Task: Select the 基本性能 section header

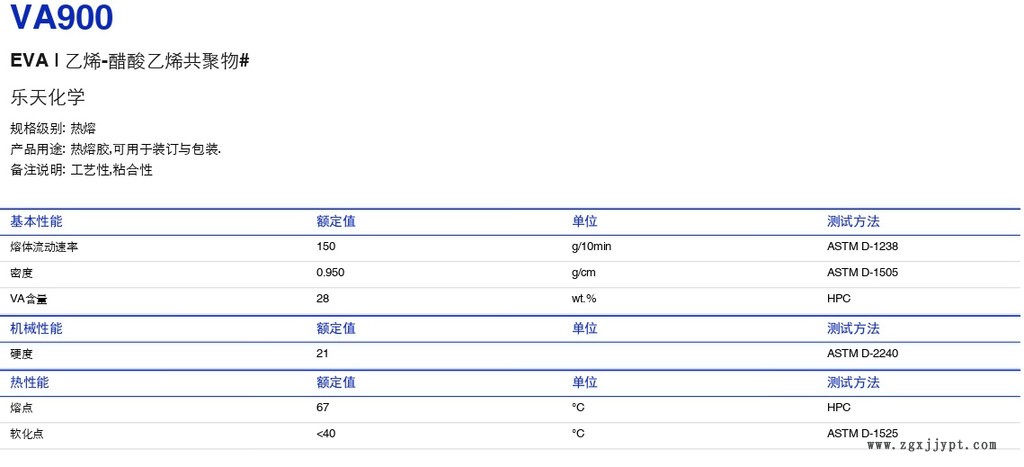Action: [x=36, y=222]
